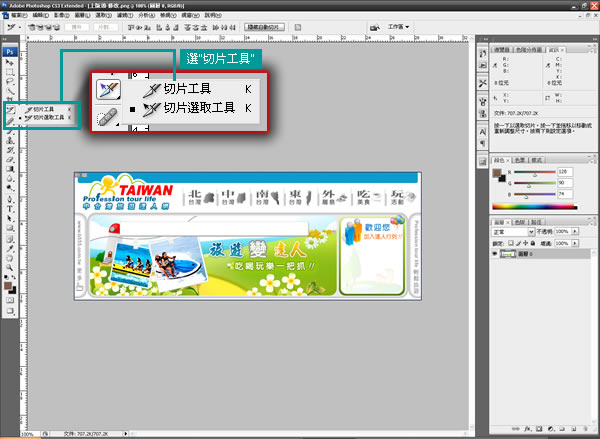Select the Eyedropper tool
This screenshot has width=600, height=439.
coord(10,249)
